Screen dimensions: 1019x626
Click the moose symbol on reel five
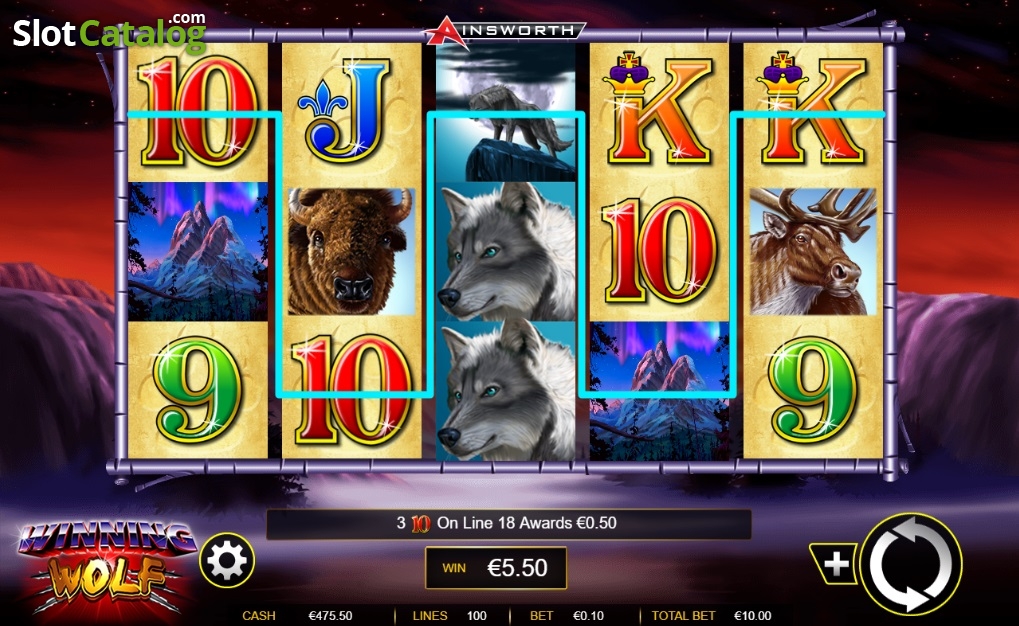point(813,252)
